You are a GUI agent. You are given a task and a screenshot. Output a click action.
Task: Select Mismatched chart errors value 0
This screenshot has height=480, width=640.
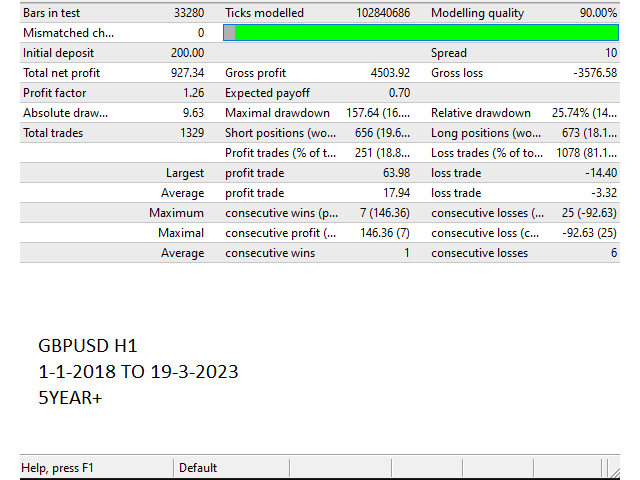[x=201, y=33]
